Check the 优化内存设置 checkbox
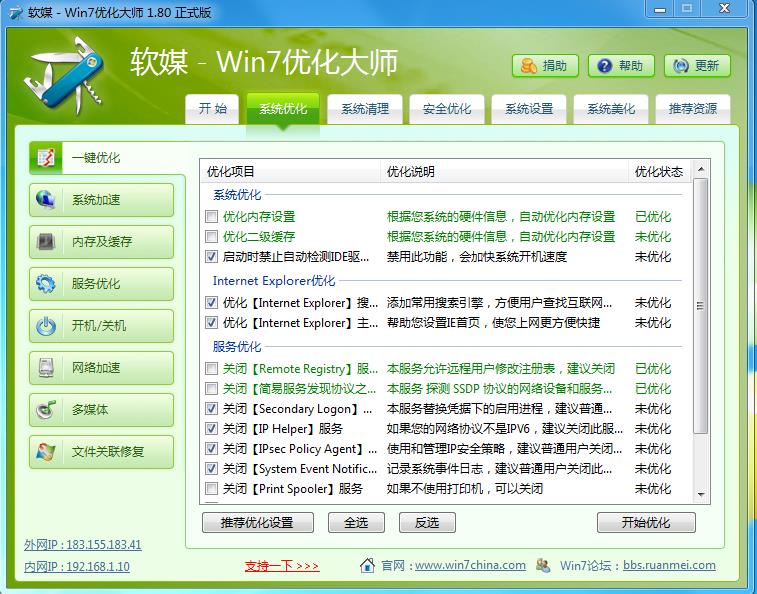The height and width of the screenshot is (594, 757). point(211,216)
